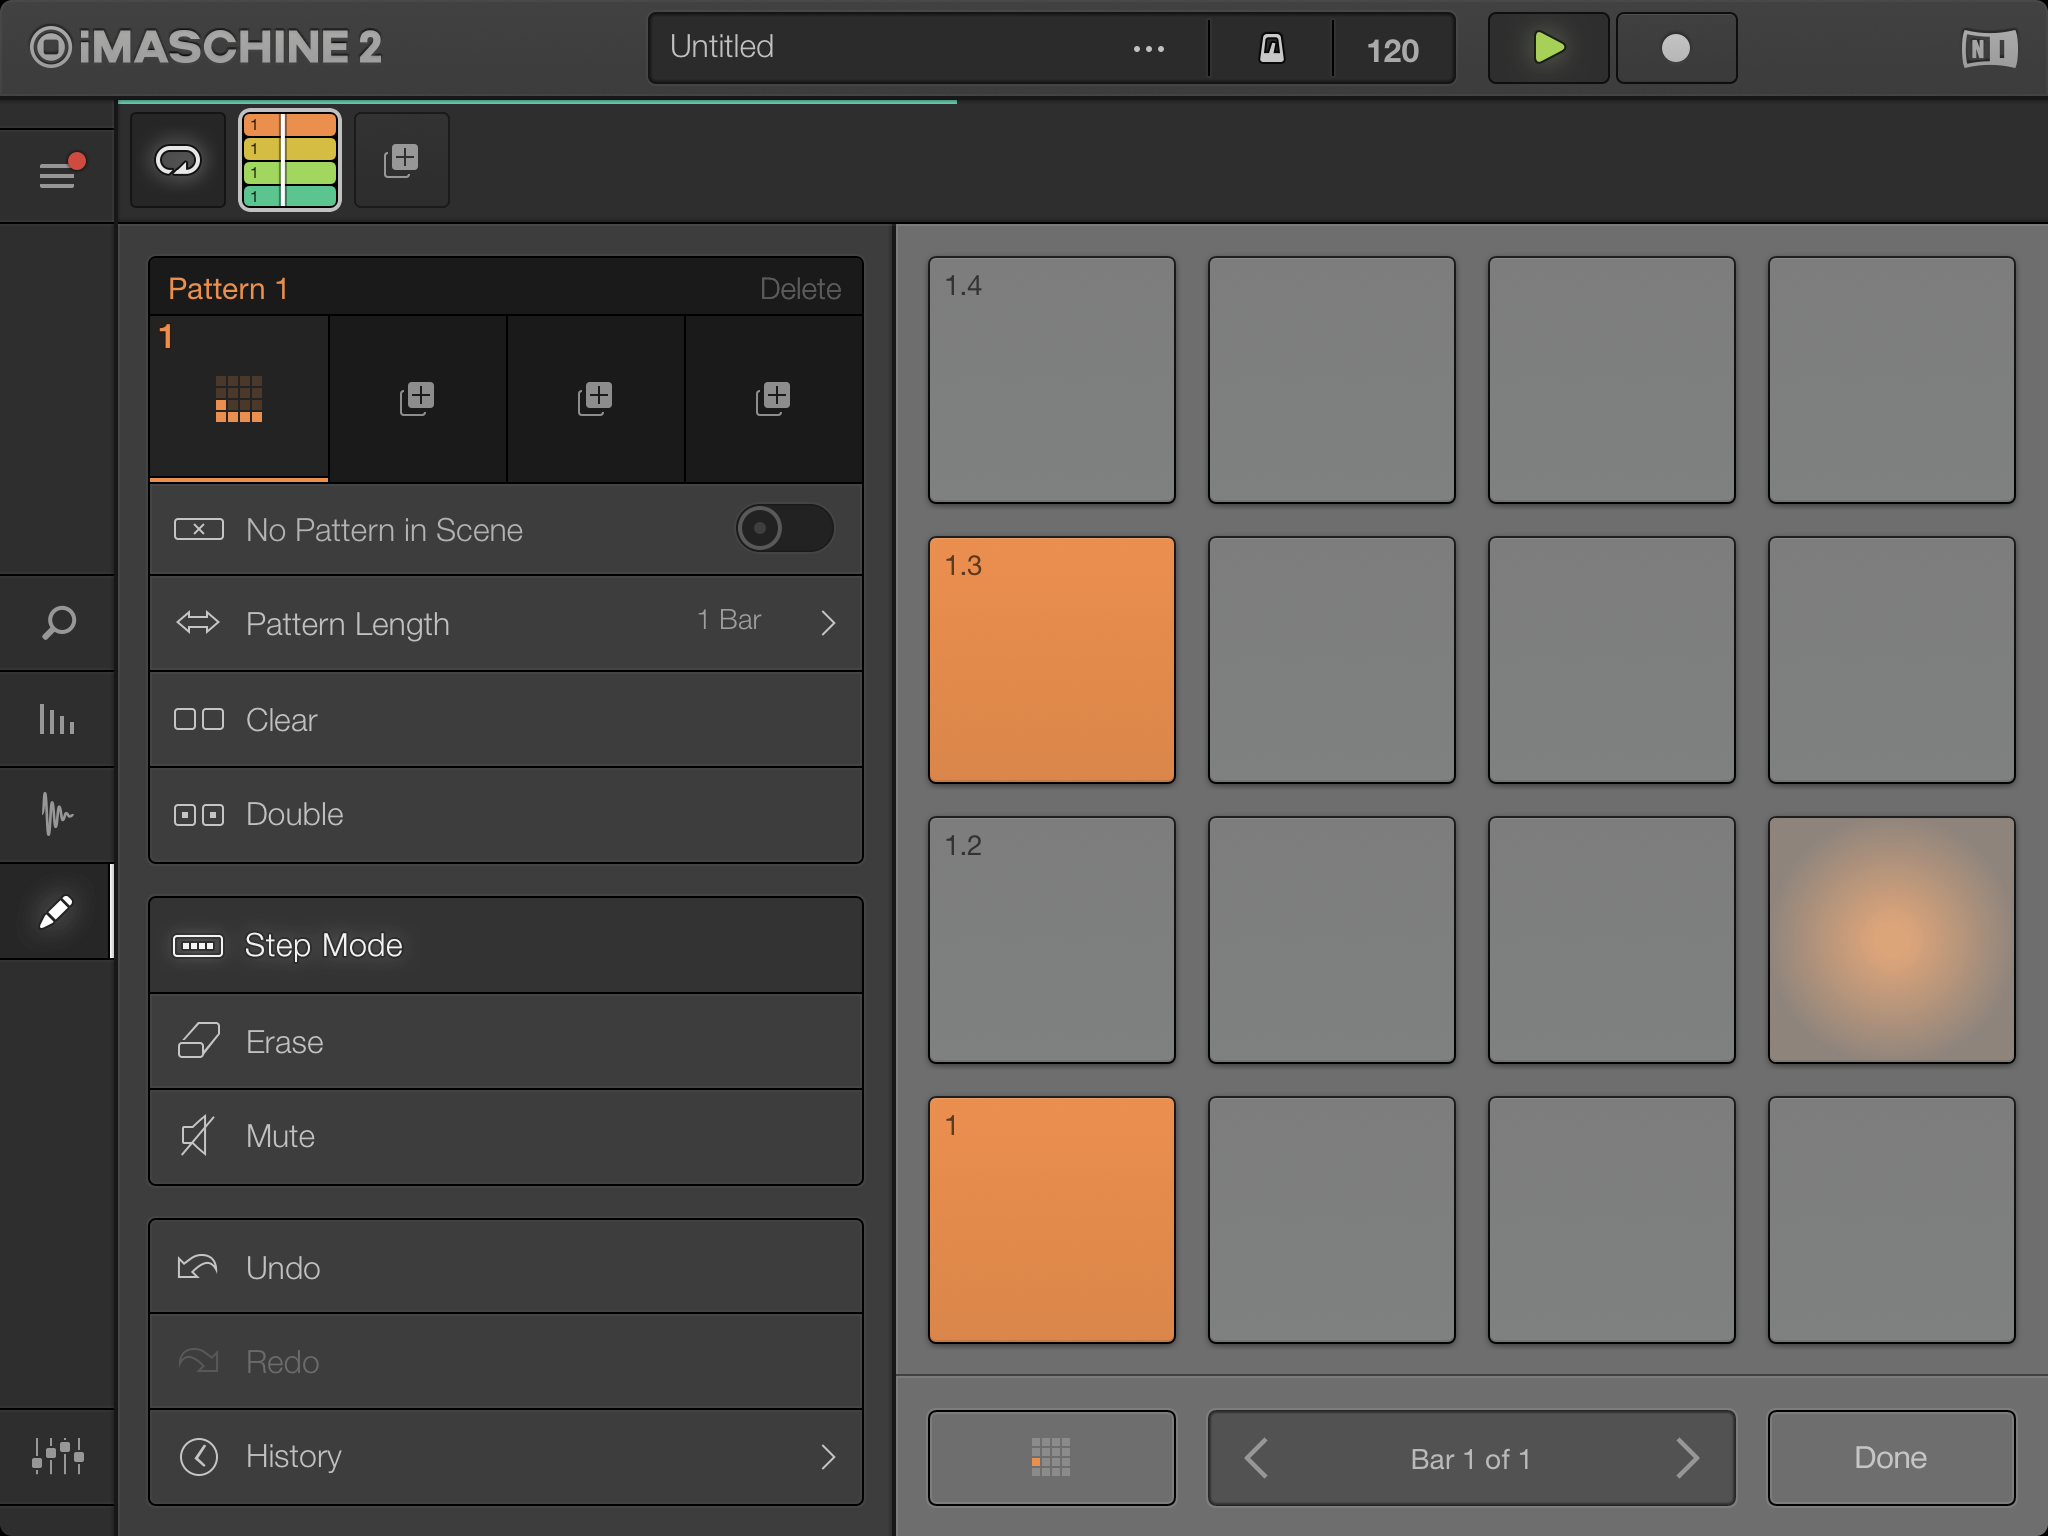Open project options three-dots menu
The width and height of the screenshot is (2048, 1536).
click(x=1148, y=48)
